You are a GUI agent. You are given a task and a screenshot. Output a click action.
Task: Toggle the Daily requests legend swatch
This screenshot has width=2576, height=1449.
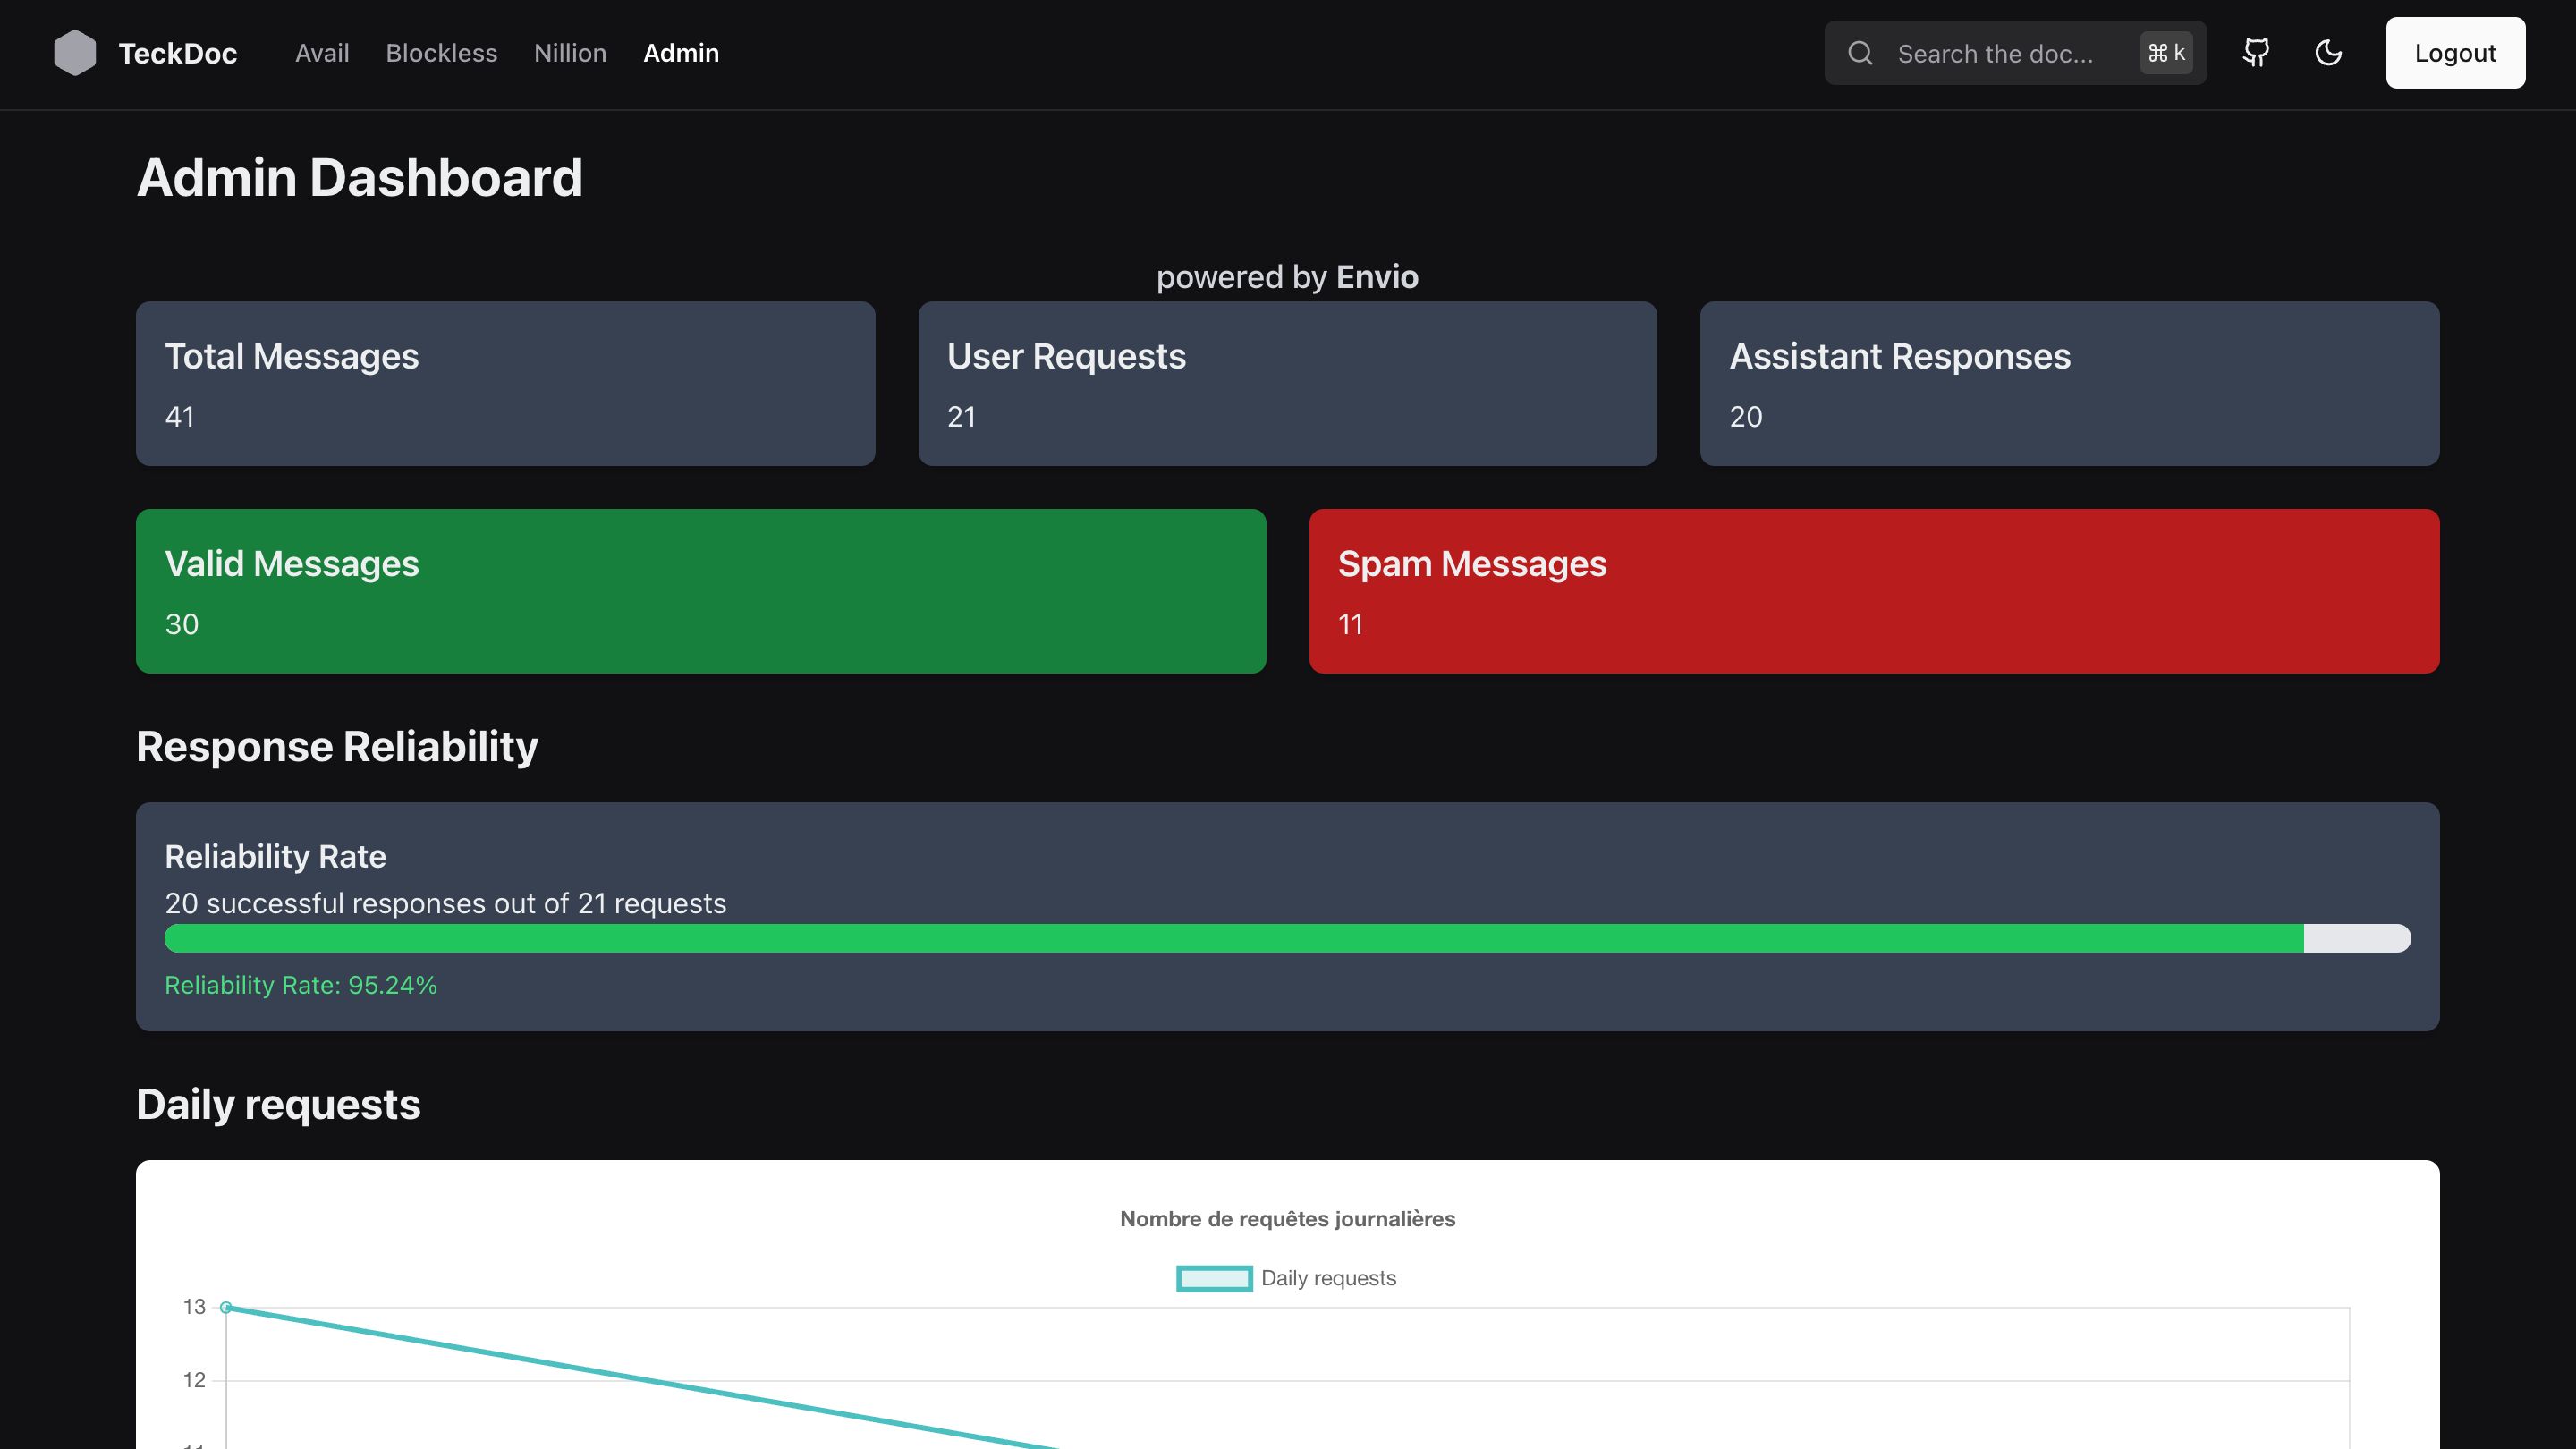point(1214,1278)
